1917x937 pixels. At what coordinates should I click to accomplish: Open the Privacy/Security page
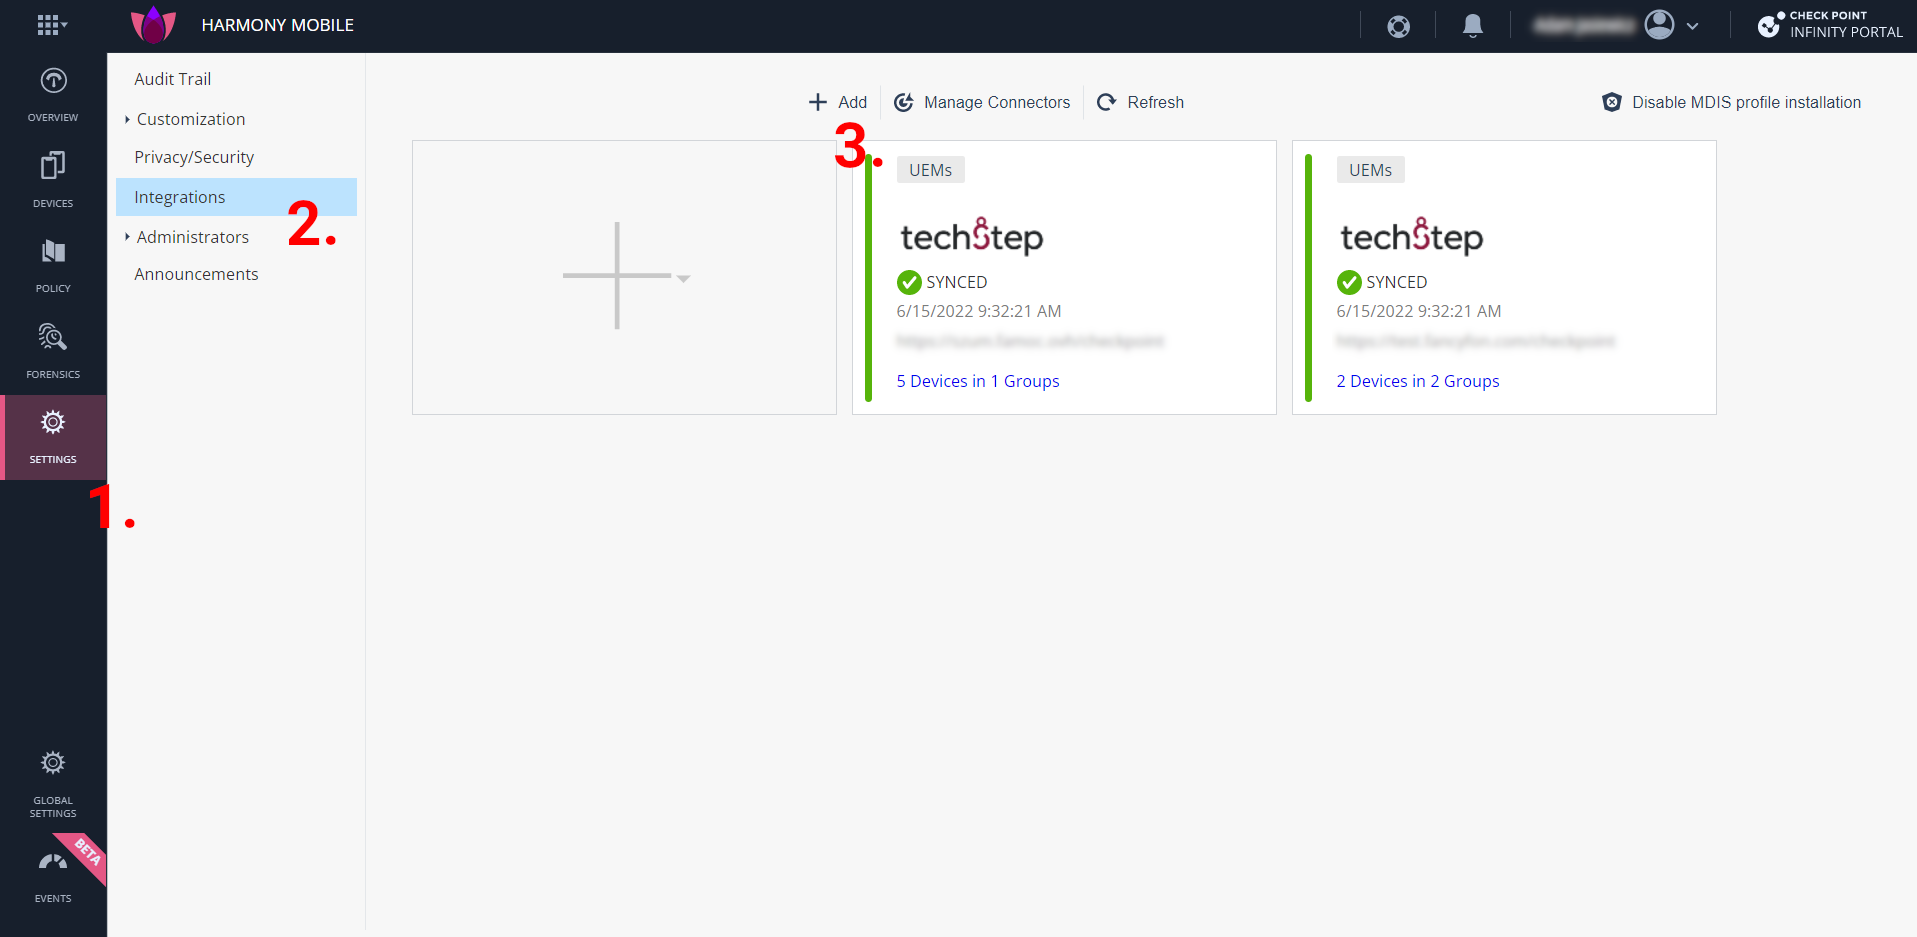tap(194, 157)
